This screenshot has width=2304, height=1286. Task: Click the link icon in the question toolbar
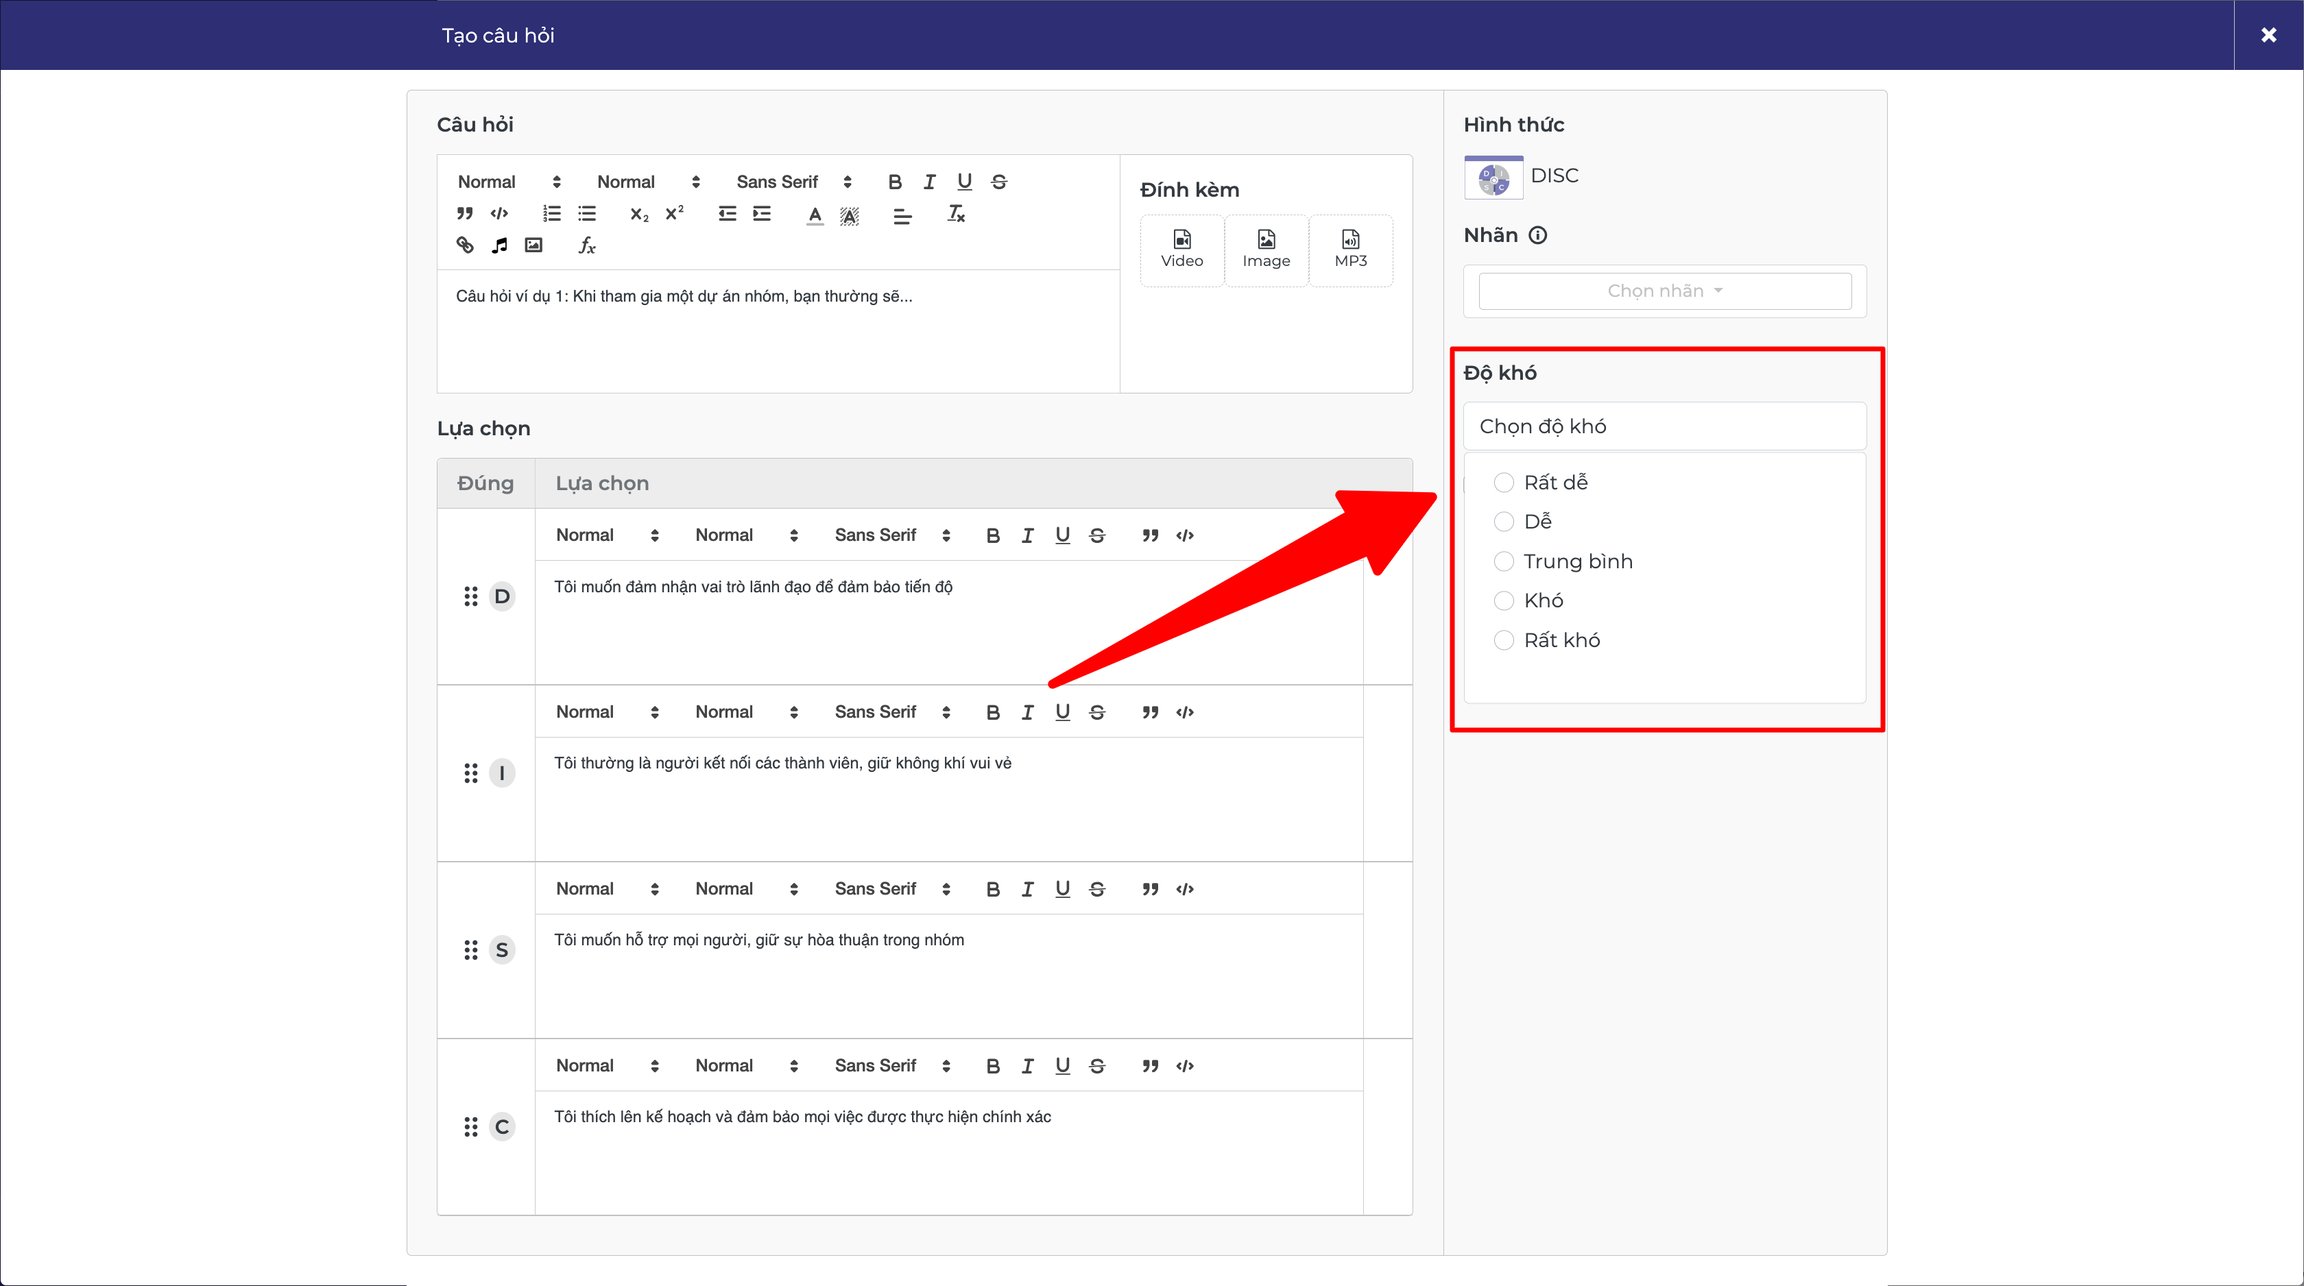coord(465,245)
